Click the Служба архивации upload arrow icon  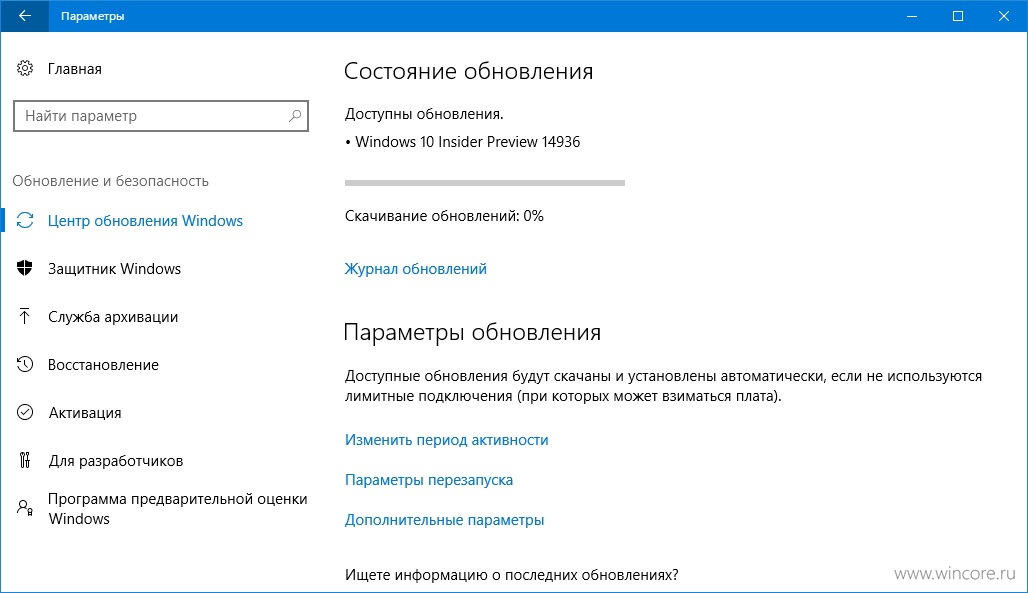(25, 316)
